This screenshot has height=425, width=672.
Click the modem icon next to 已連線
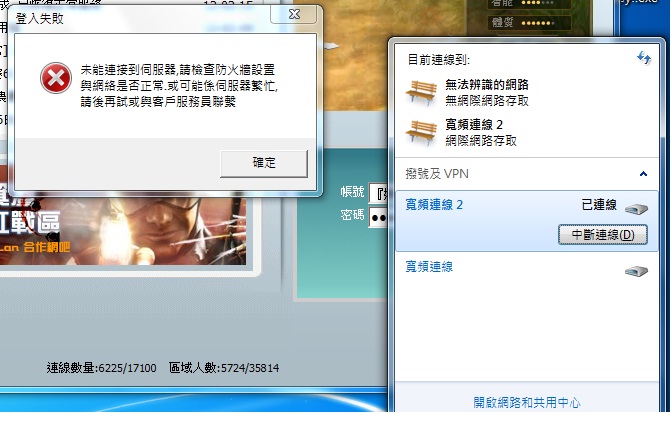tap(636, 209)
